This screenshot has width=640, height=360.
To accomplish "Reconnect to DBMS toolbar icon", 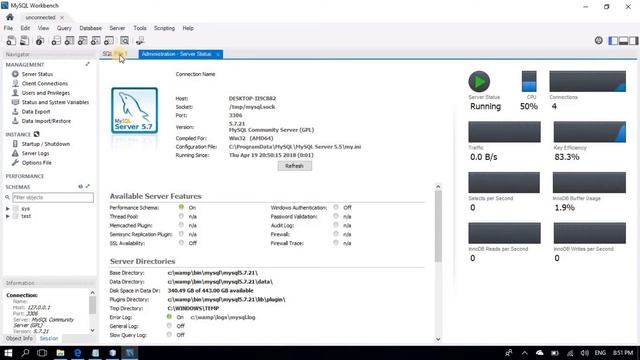I will click(140, 40).
